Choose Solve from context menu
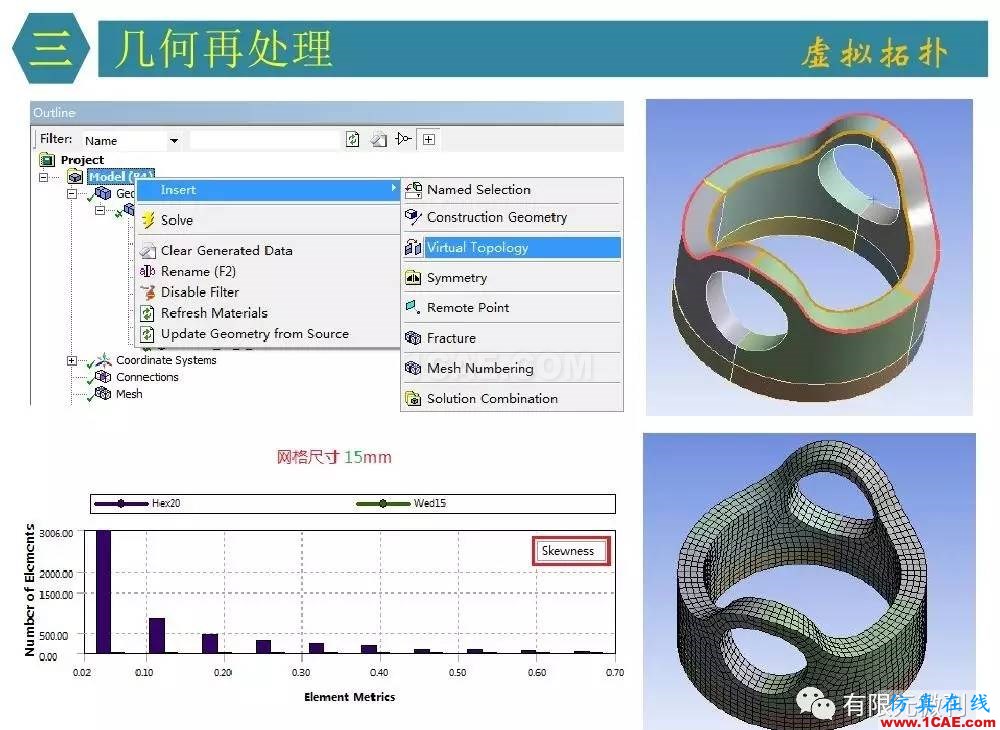 268,220
